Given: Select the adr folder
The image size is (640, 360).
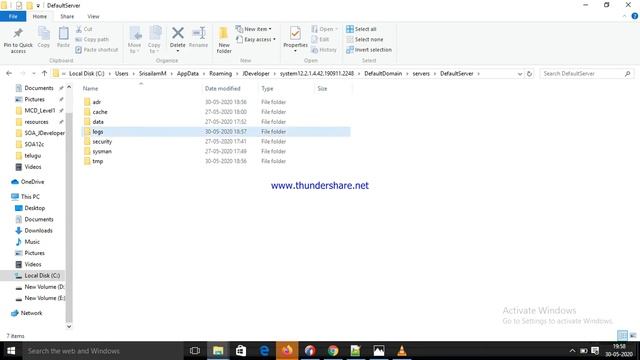Looking at the screenshot, I should [x=97, y=102].
